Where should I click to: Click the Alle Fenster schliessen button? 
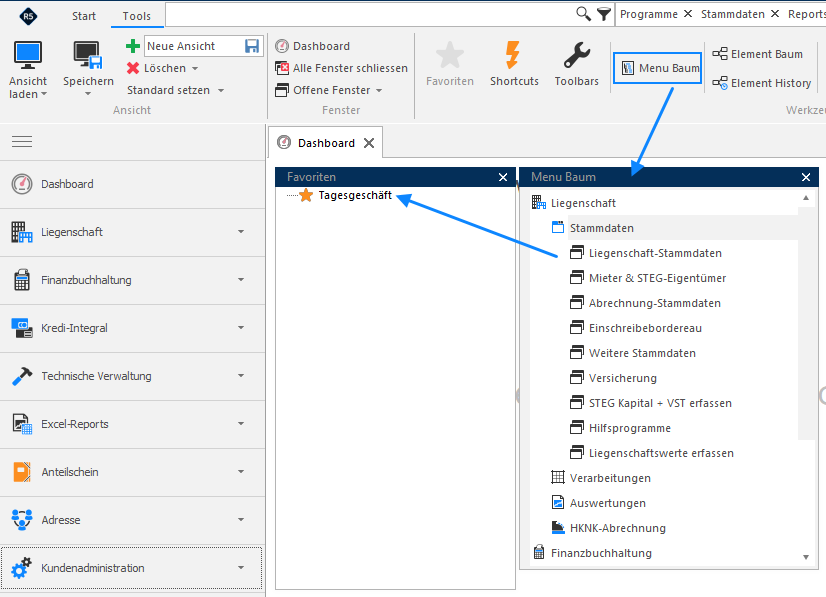coord(341,68)
